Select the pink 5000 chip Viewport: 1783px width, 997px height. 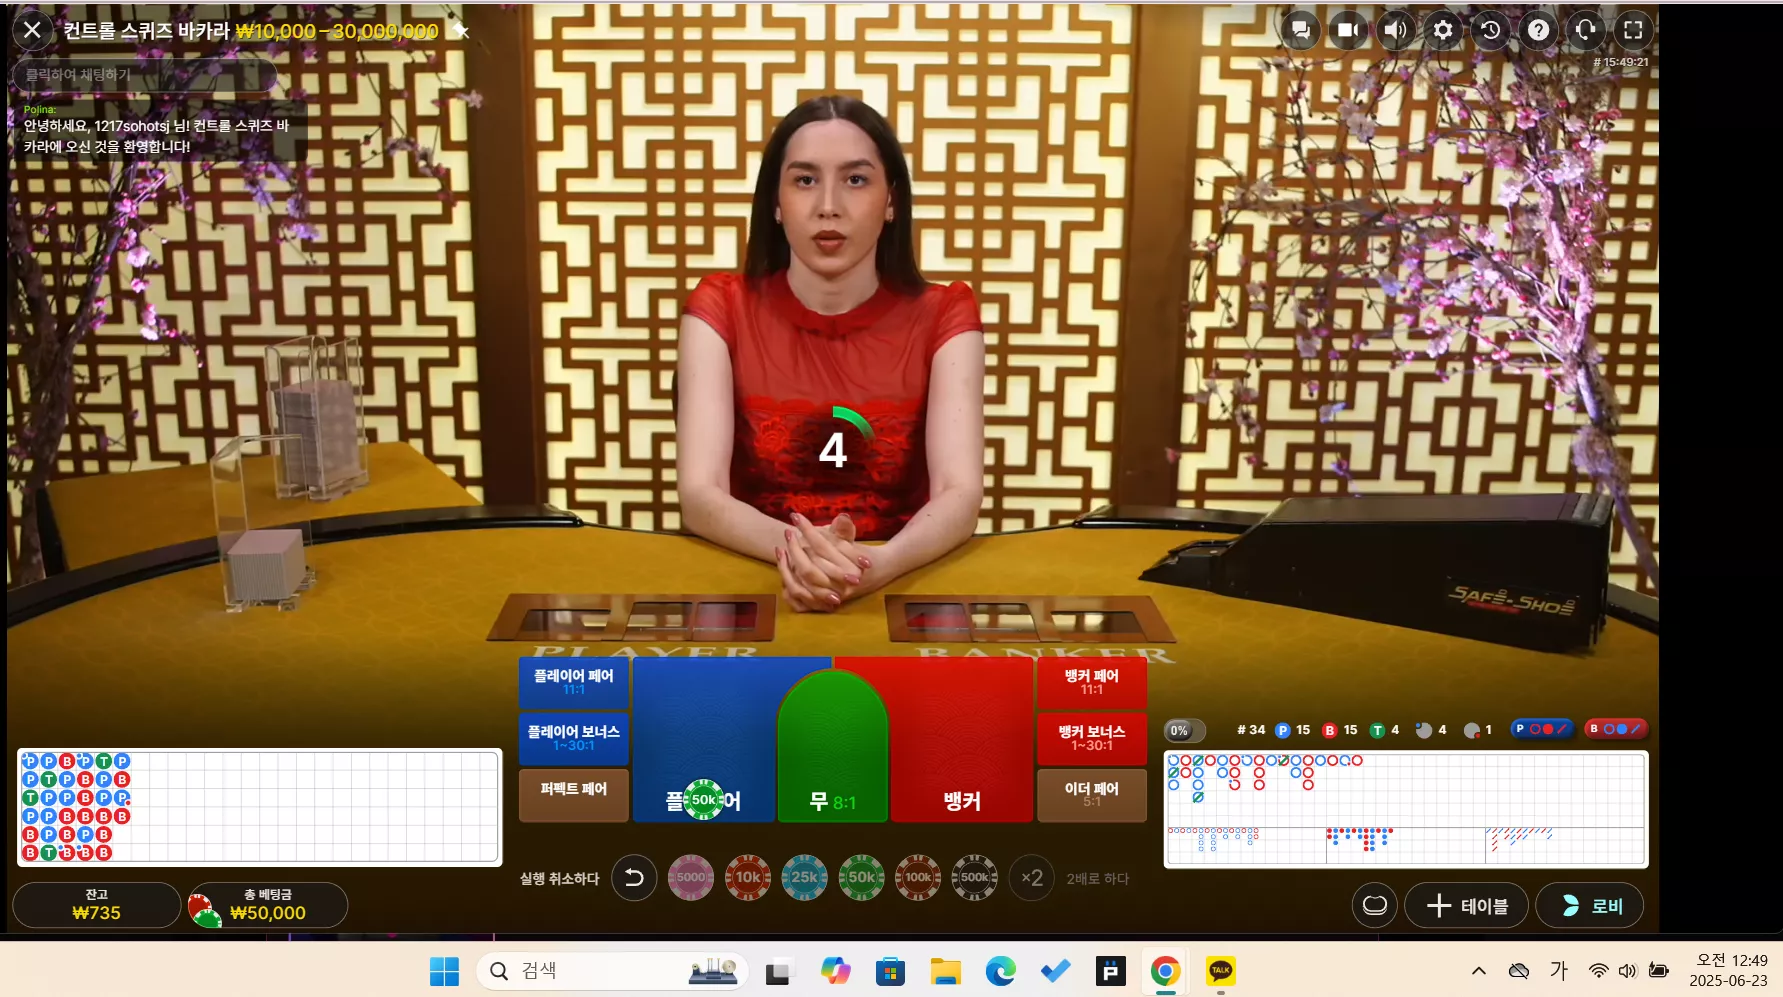click(691, 878)
